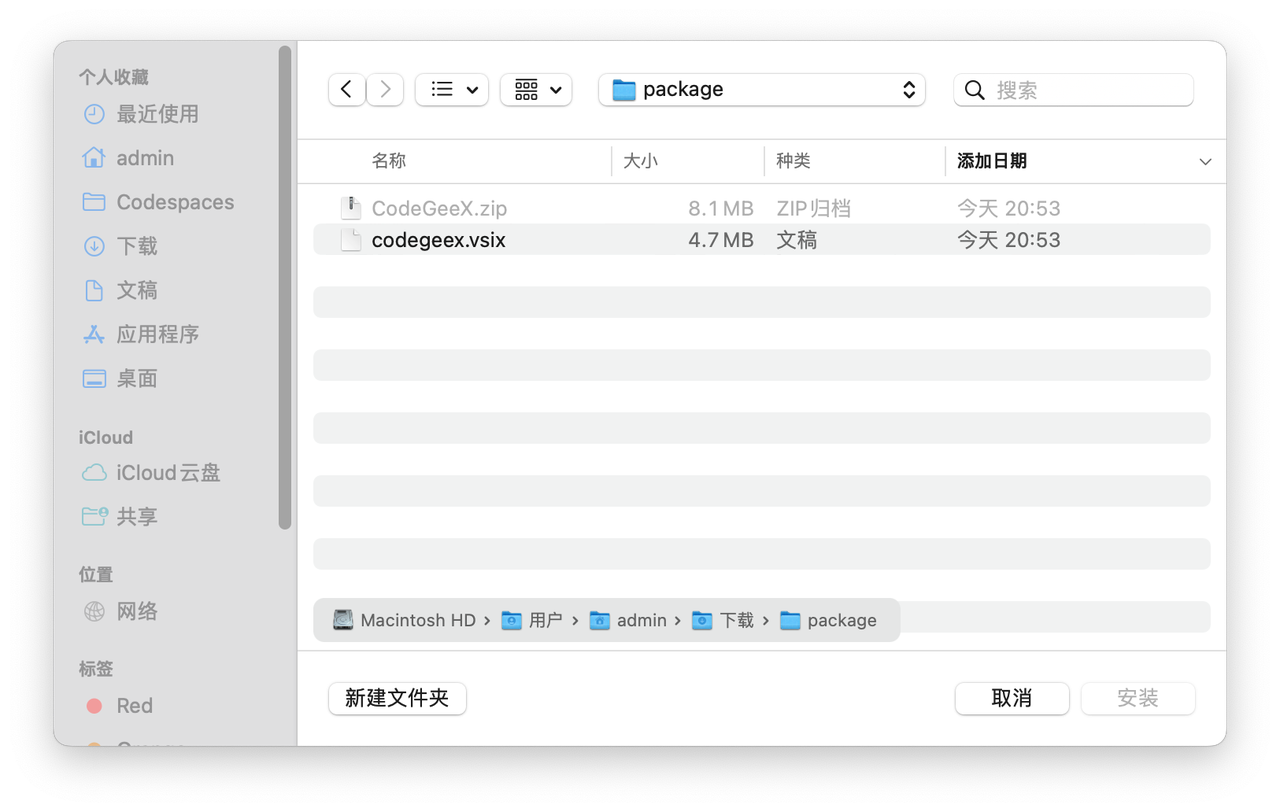Click the 新建文件夹 button

pos(397,698)
